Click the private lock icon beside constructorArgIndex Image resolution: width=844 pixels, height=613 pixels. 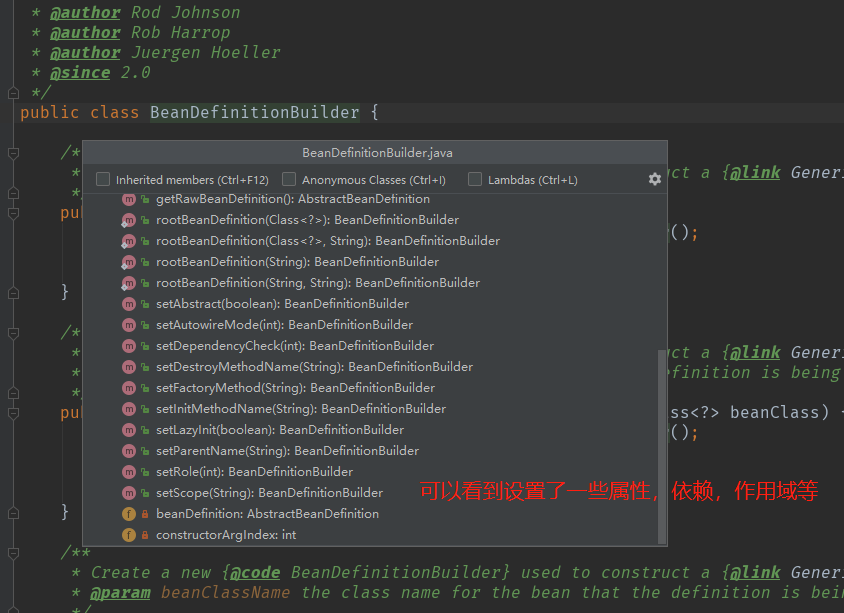pyautogui.click(x=145, y=535)
